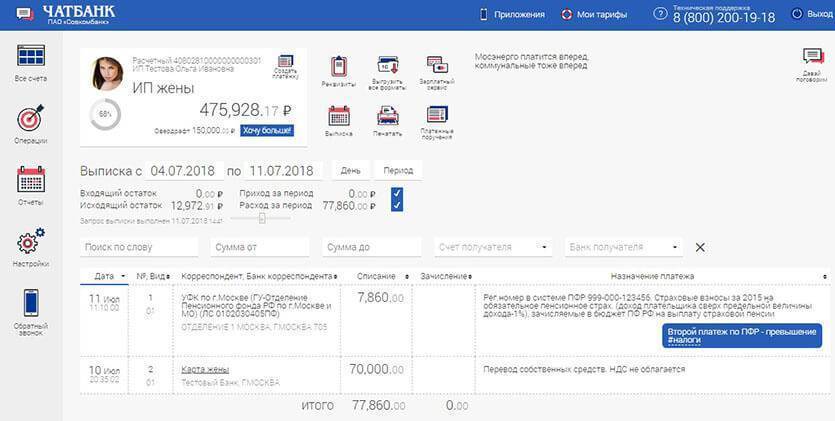This screenshot has height=421, width=835.
Task: Click the Хочу больше! button
Action: pyautogui.click(x=267, y=131)
